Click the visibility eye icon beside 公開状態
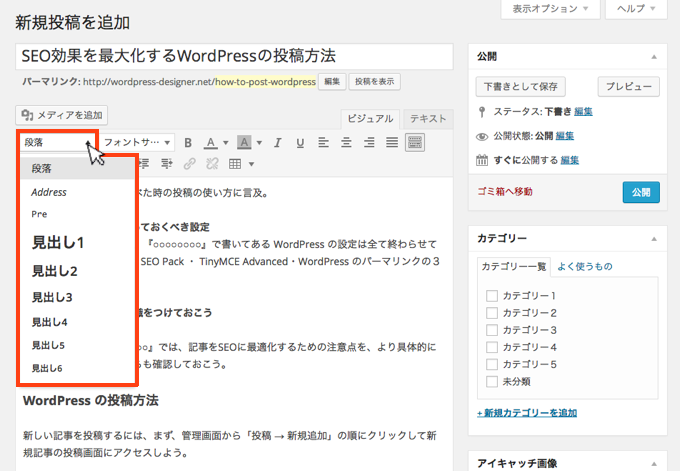680x475 pixels. (482, 137)
